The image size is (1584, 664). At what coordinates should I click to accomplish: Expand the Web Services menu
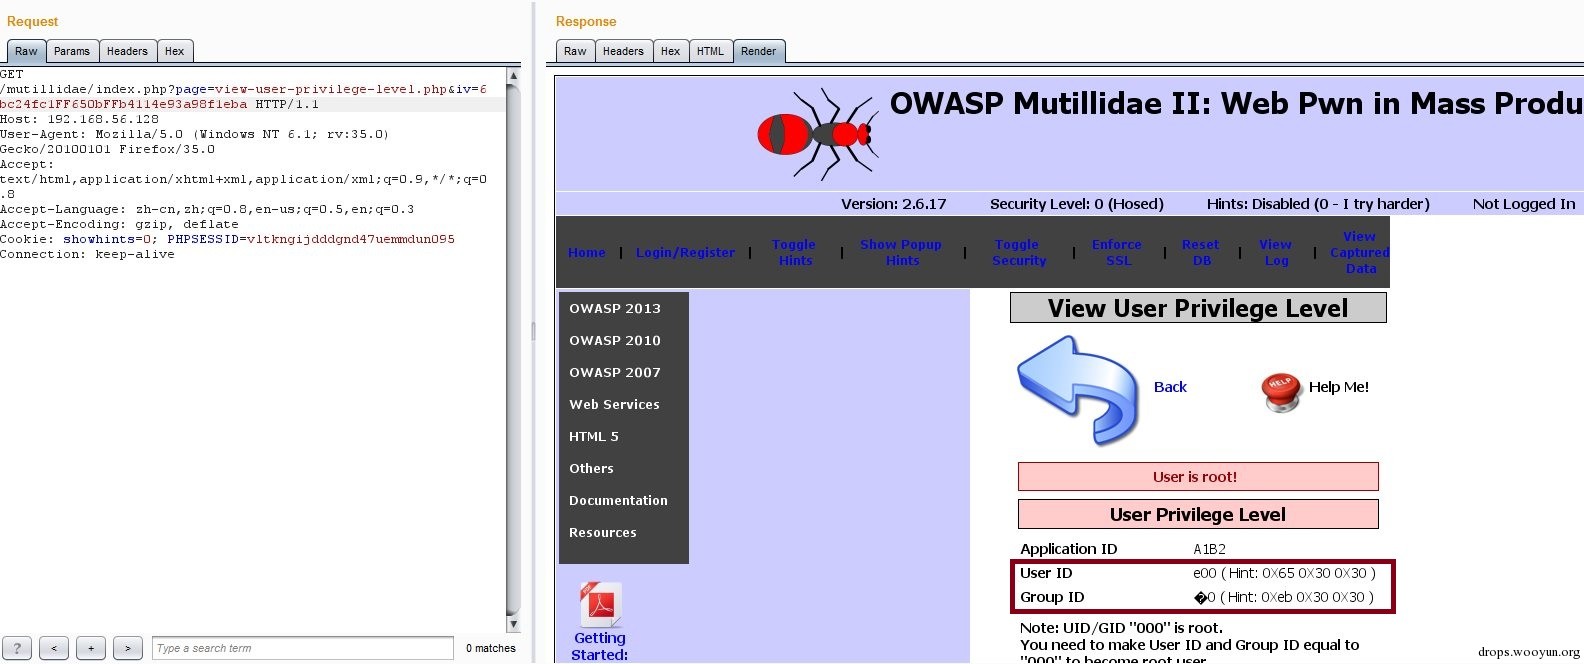[615, 404]
